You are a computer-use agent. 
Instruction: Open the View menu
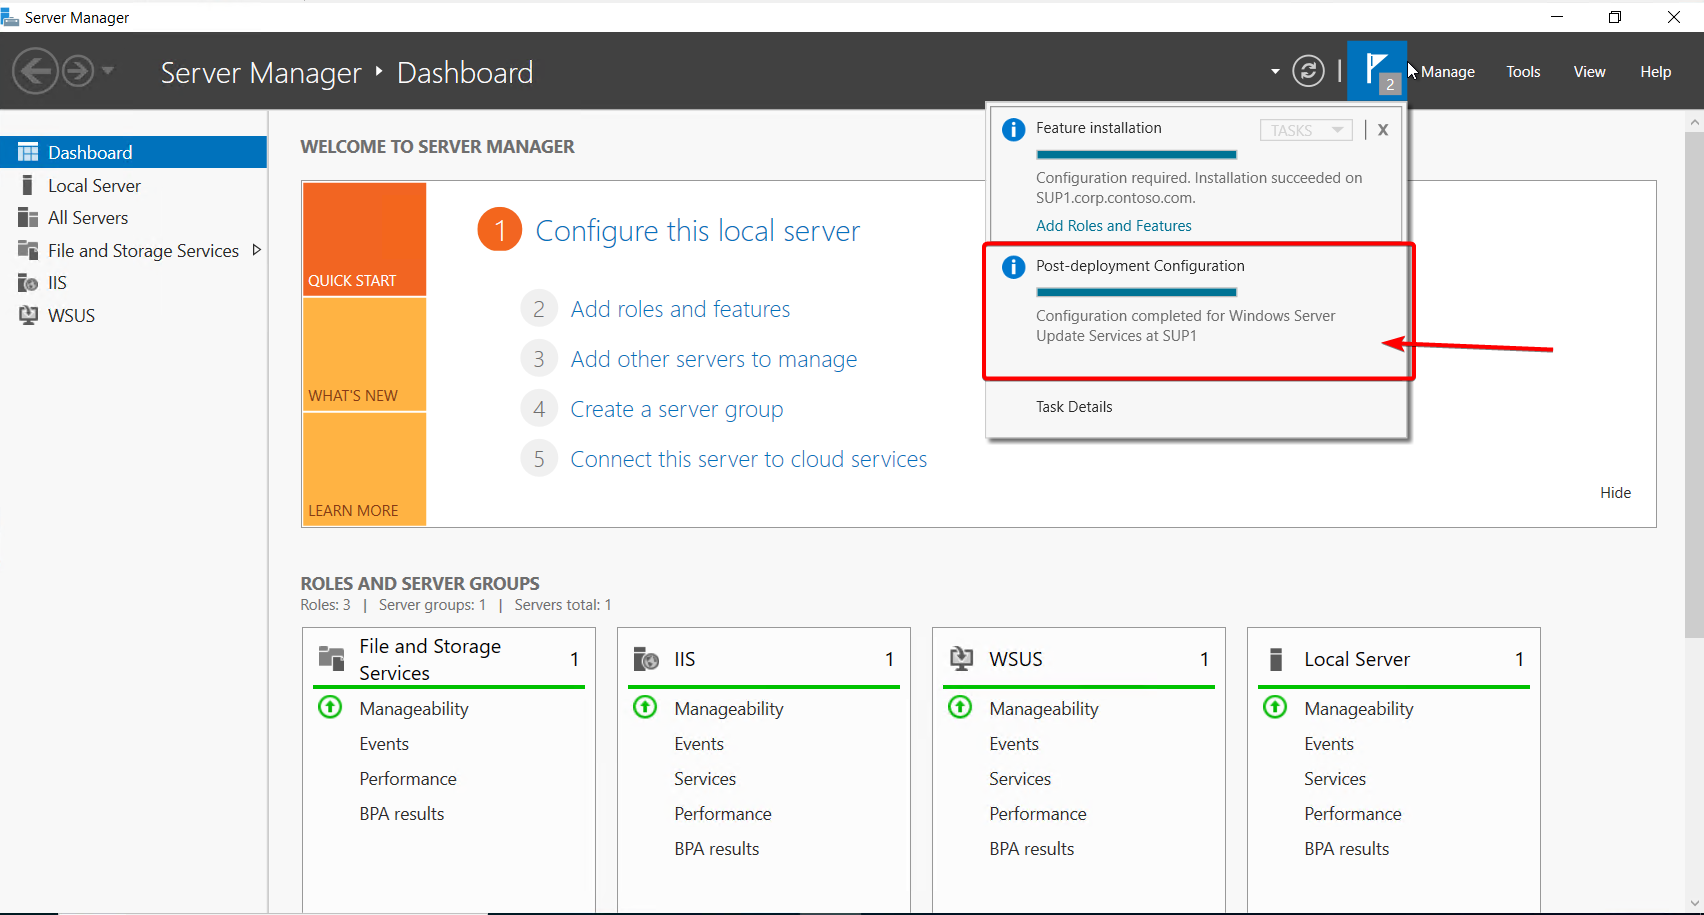(x=1589, y=72)
